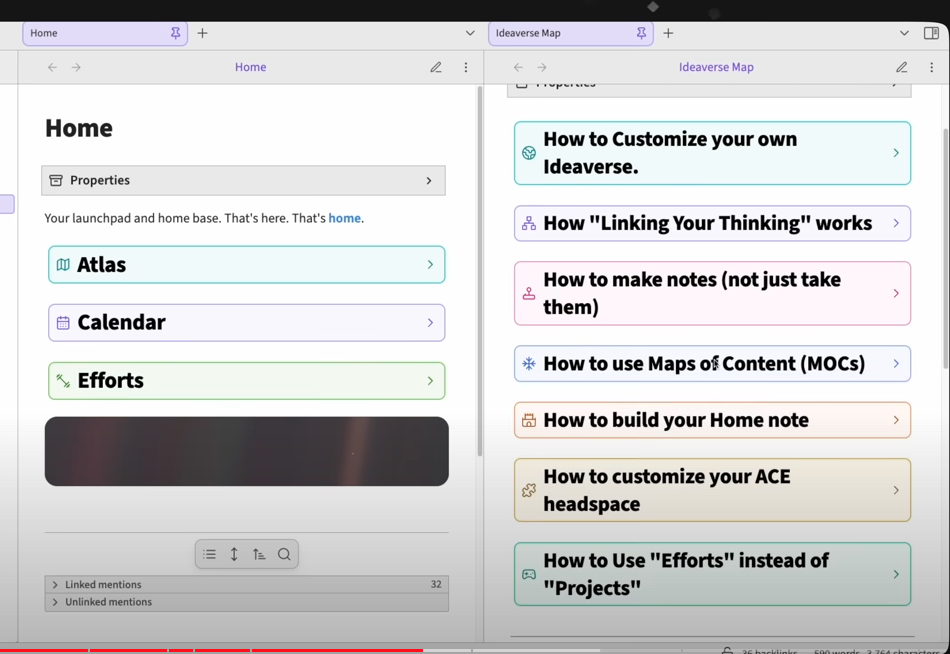Expand How to make notes callout chevron
This screenshot has width=950, height=654.
click(896, 293)
